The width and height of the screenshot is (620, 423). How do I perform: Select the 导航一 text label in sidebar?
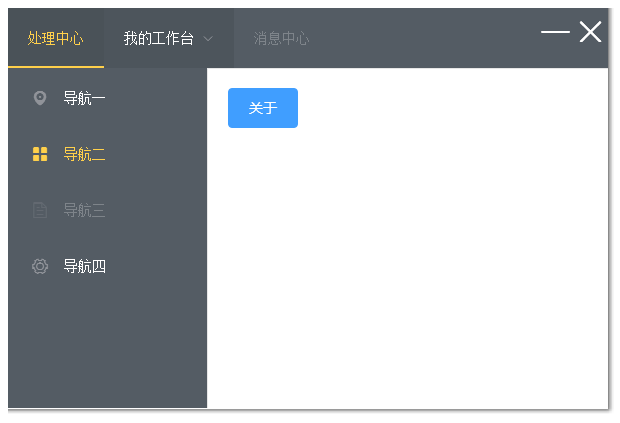[x=84, y=98]
